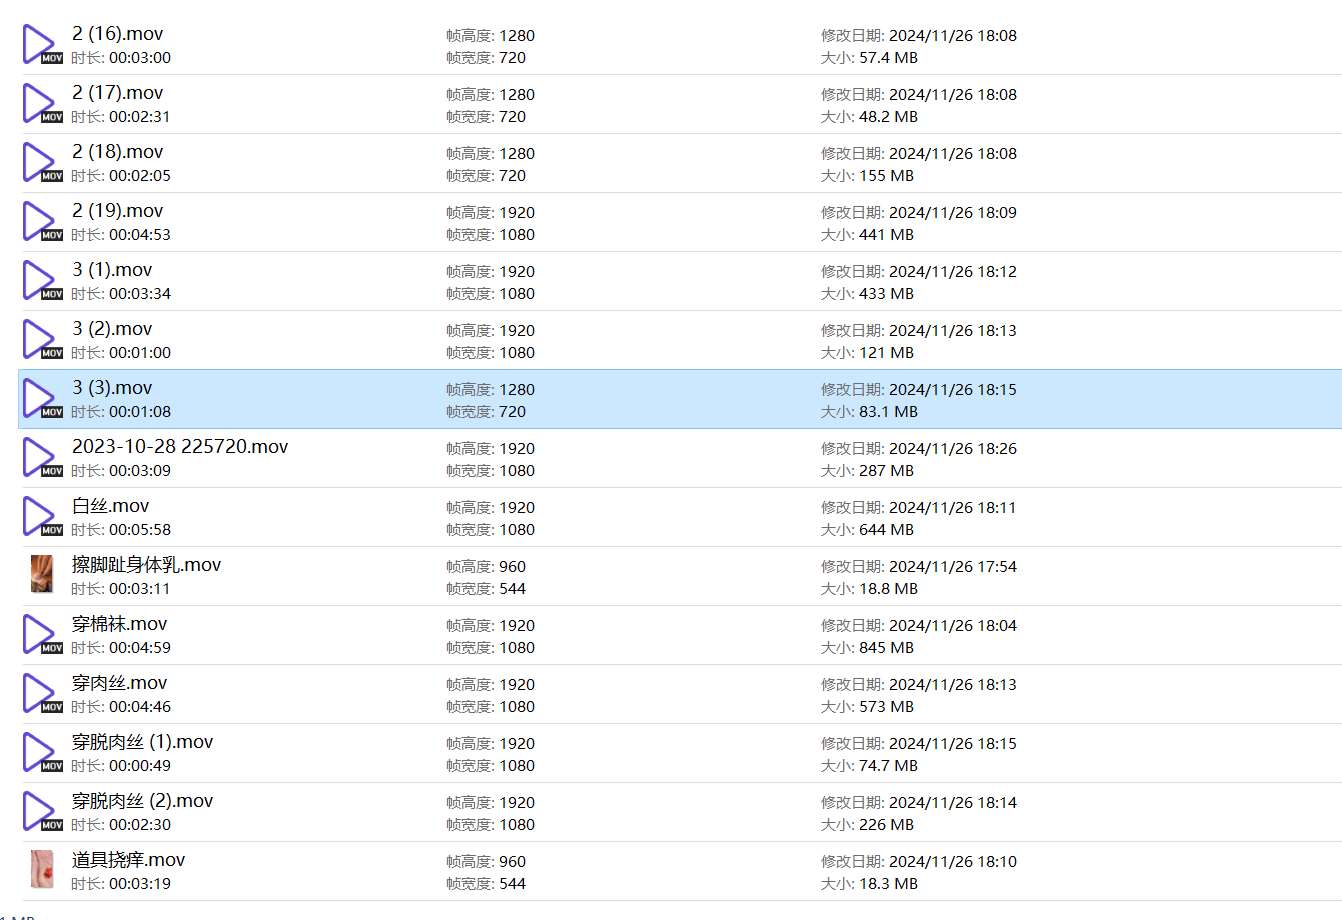The width and height of the screenshot is (1342, 920).
Task: Click the video icon for 穿肉丝.mov
Action: tap(41, 694)
